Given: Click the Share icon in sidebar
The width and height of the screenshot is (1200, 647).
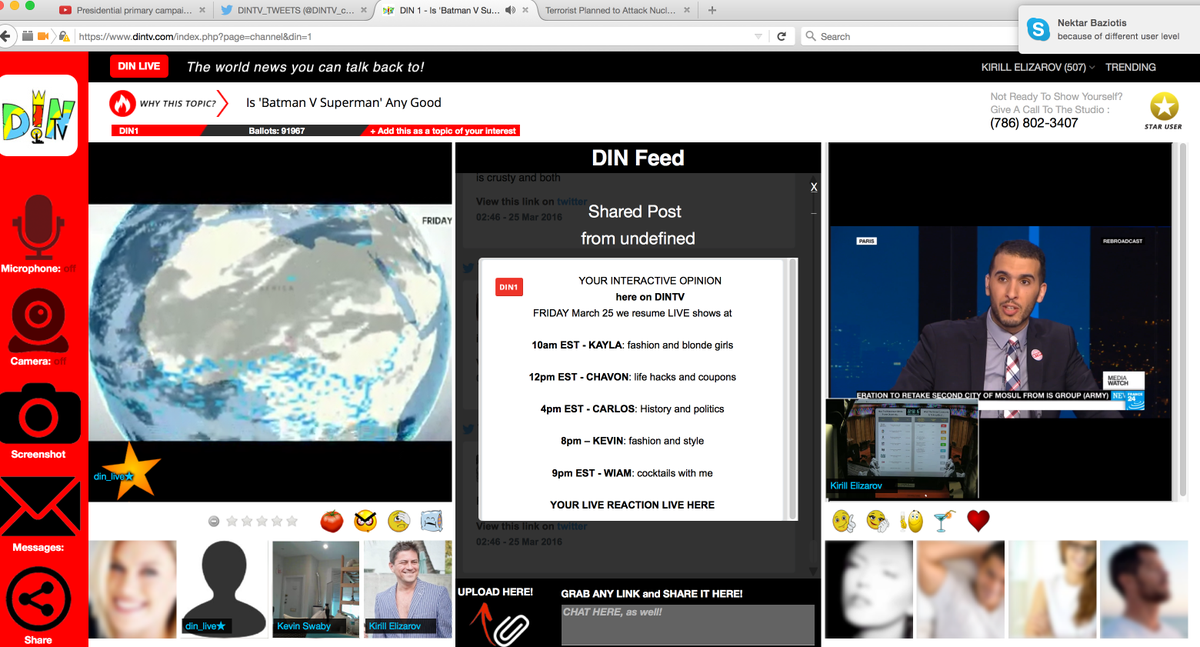Looking at the screenshot, I should pos(38,598).
